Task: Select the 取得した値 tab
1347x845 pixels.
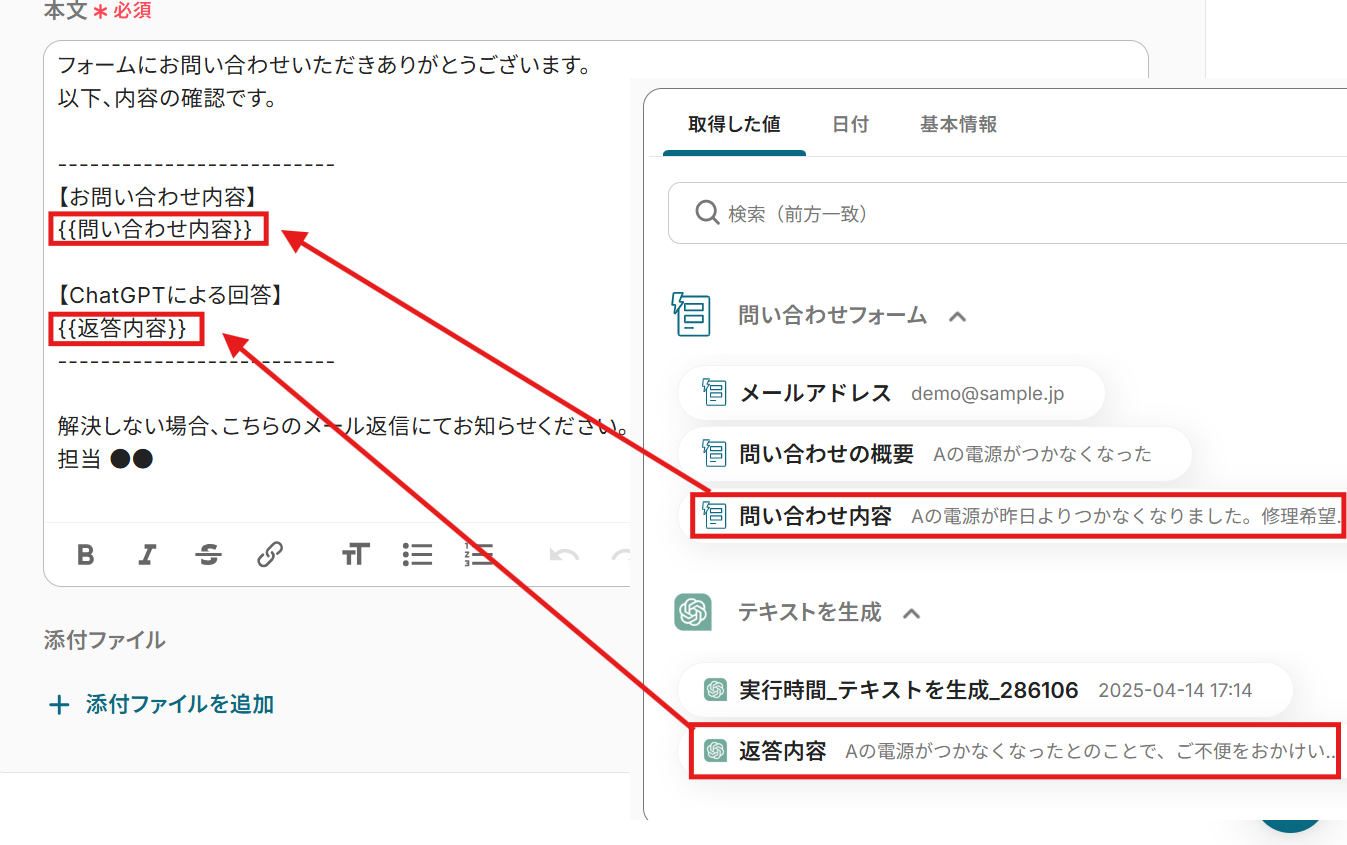Action: coord(734,125)
